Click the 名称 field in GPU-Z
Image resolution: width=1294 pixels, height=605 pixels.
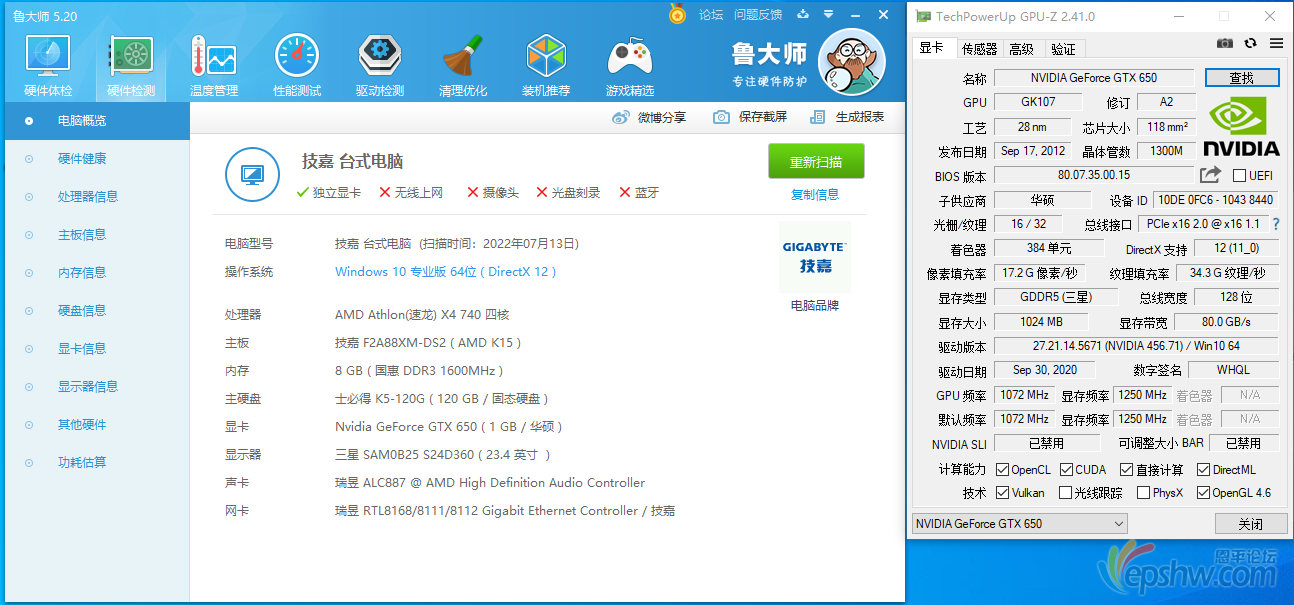(1094, 78)
